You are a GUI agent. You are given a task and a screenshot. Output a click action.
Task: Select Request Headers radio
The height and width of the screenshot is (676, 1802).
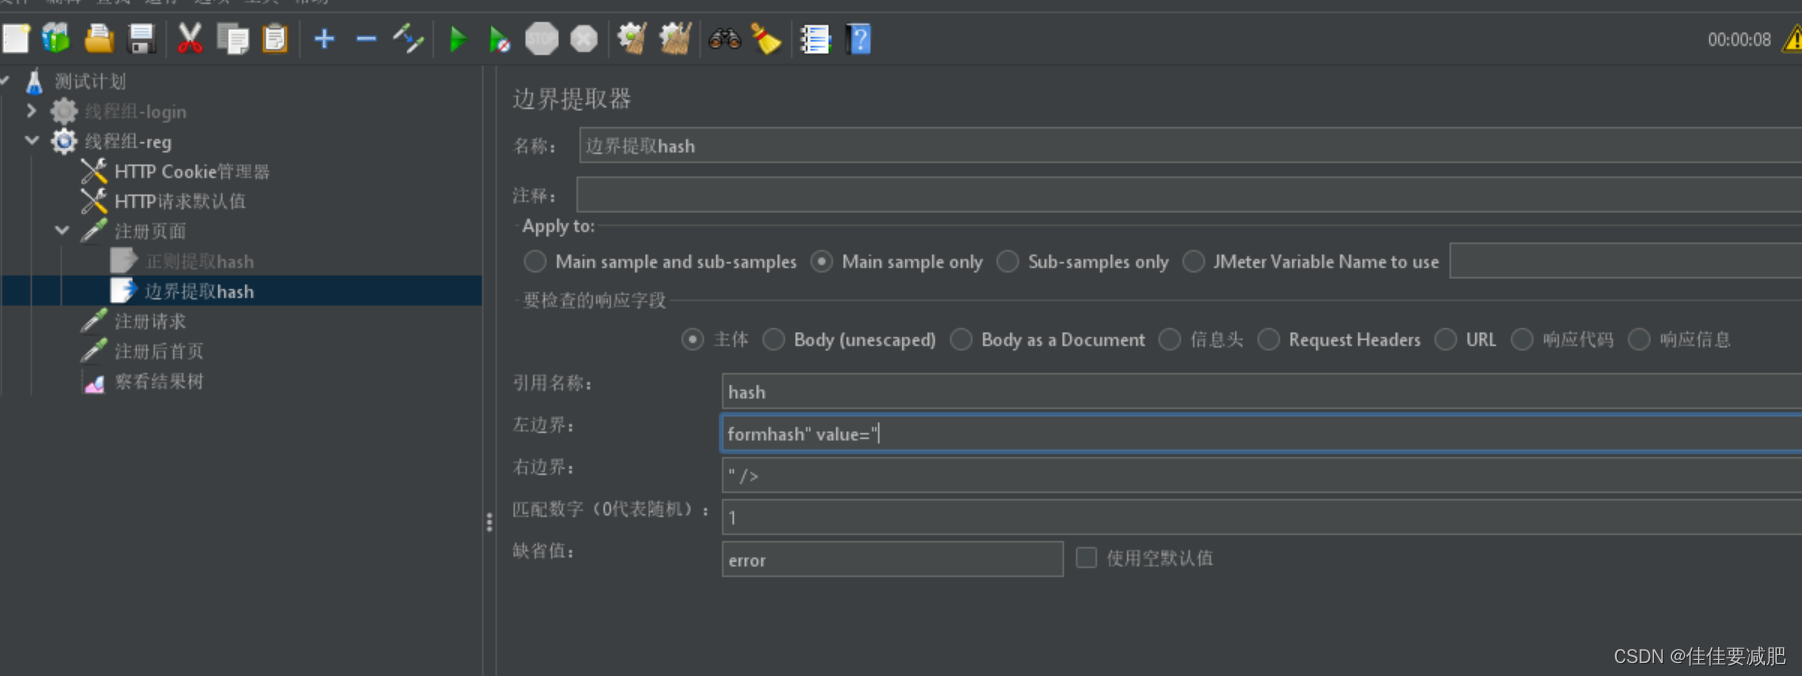(1268, 339)
